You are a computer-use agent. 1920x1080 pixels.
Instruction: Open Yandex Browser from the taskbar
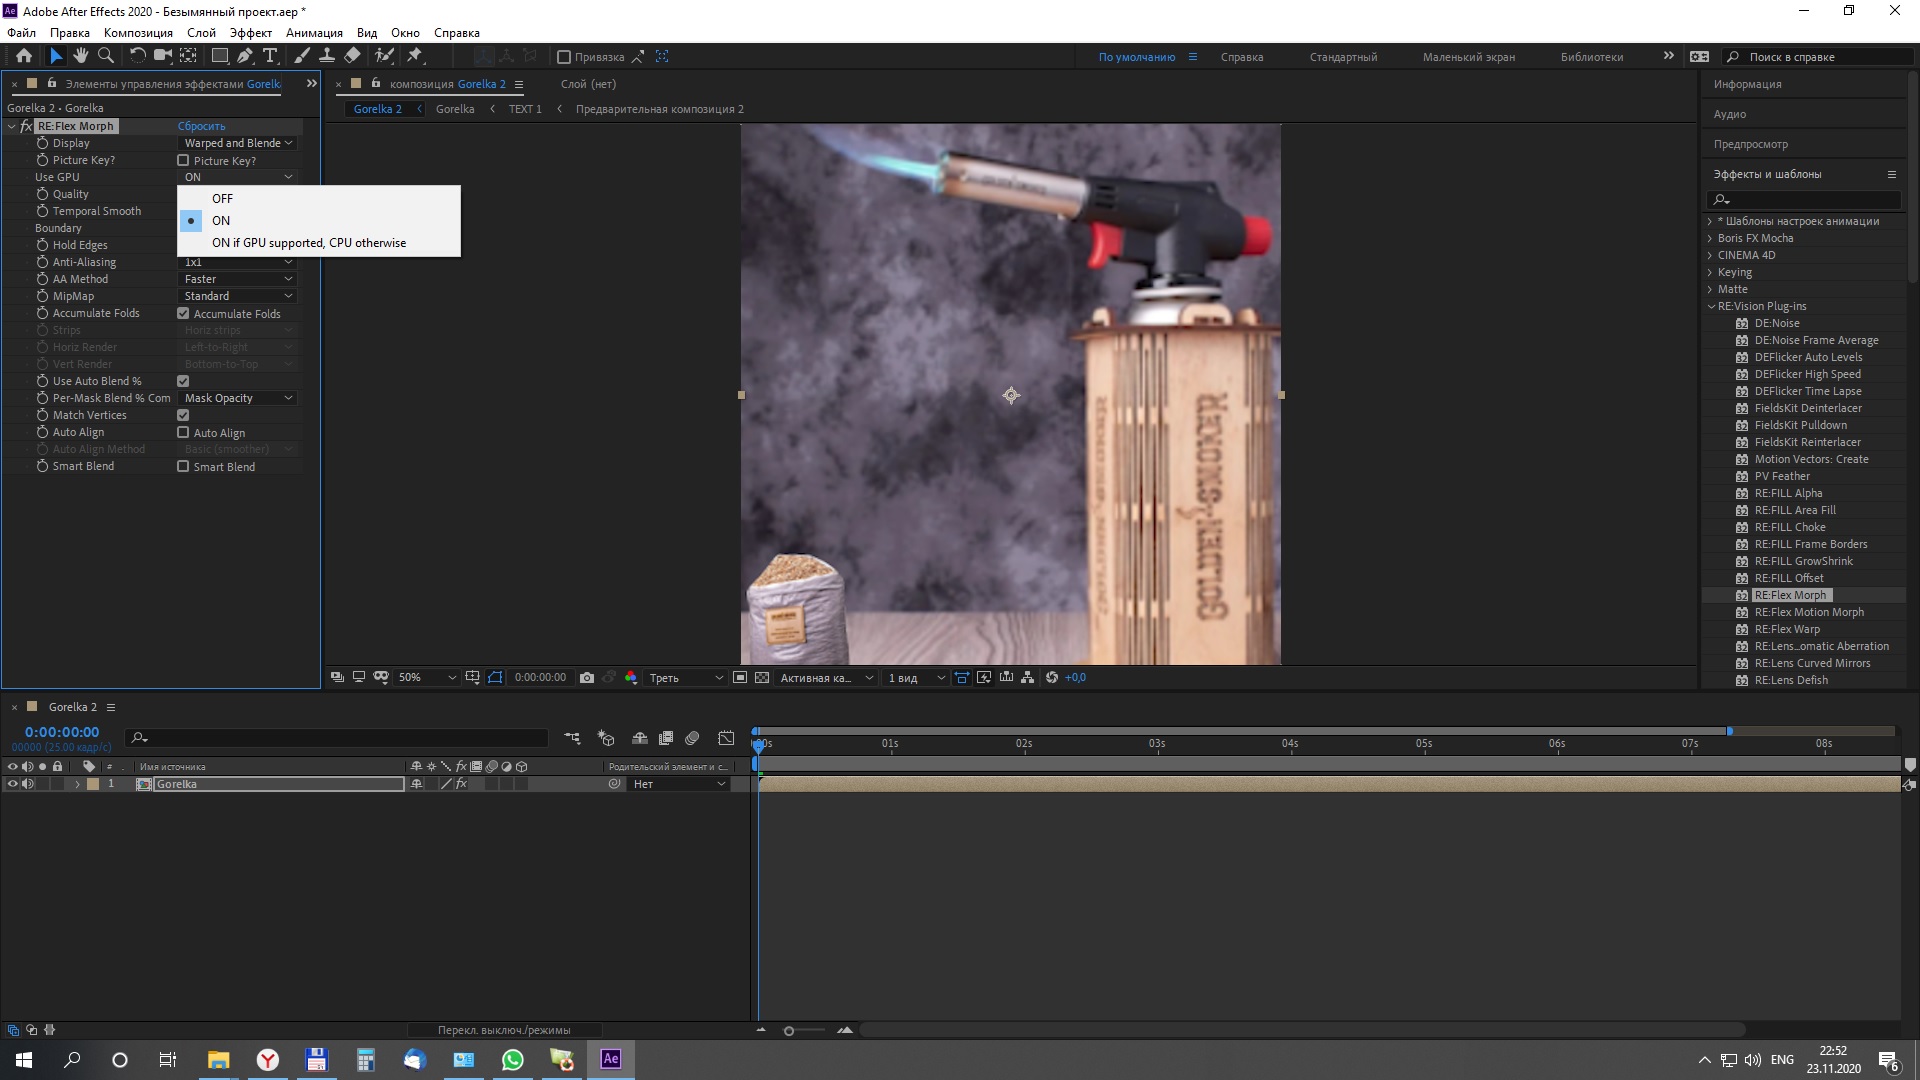268,1060
